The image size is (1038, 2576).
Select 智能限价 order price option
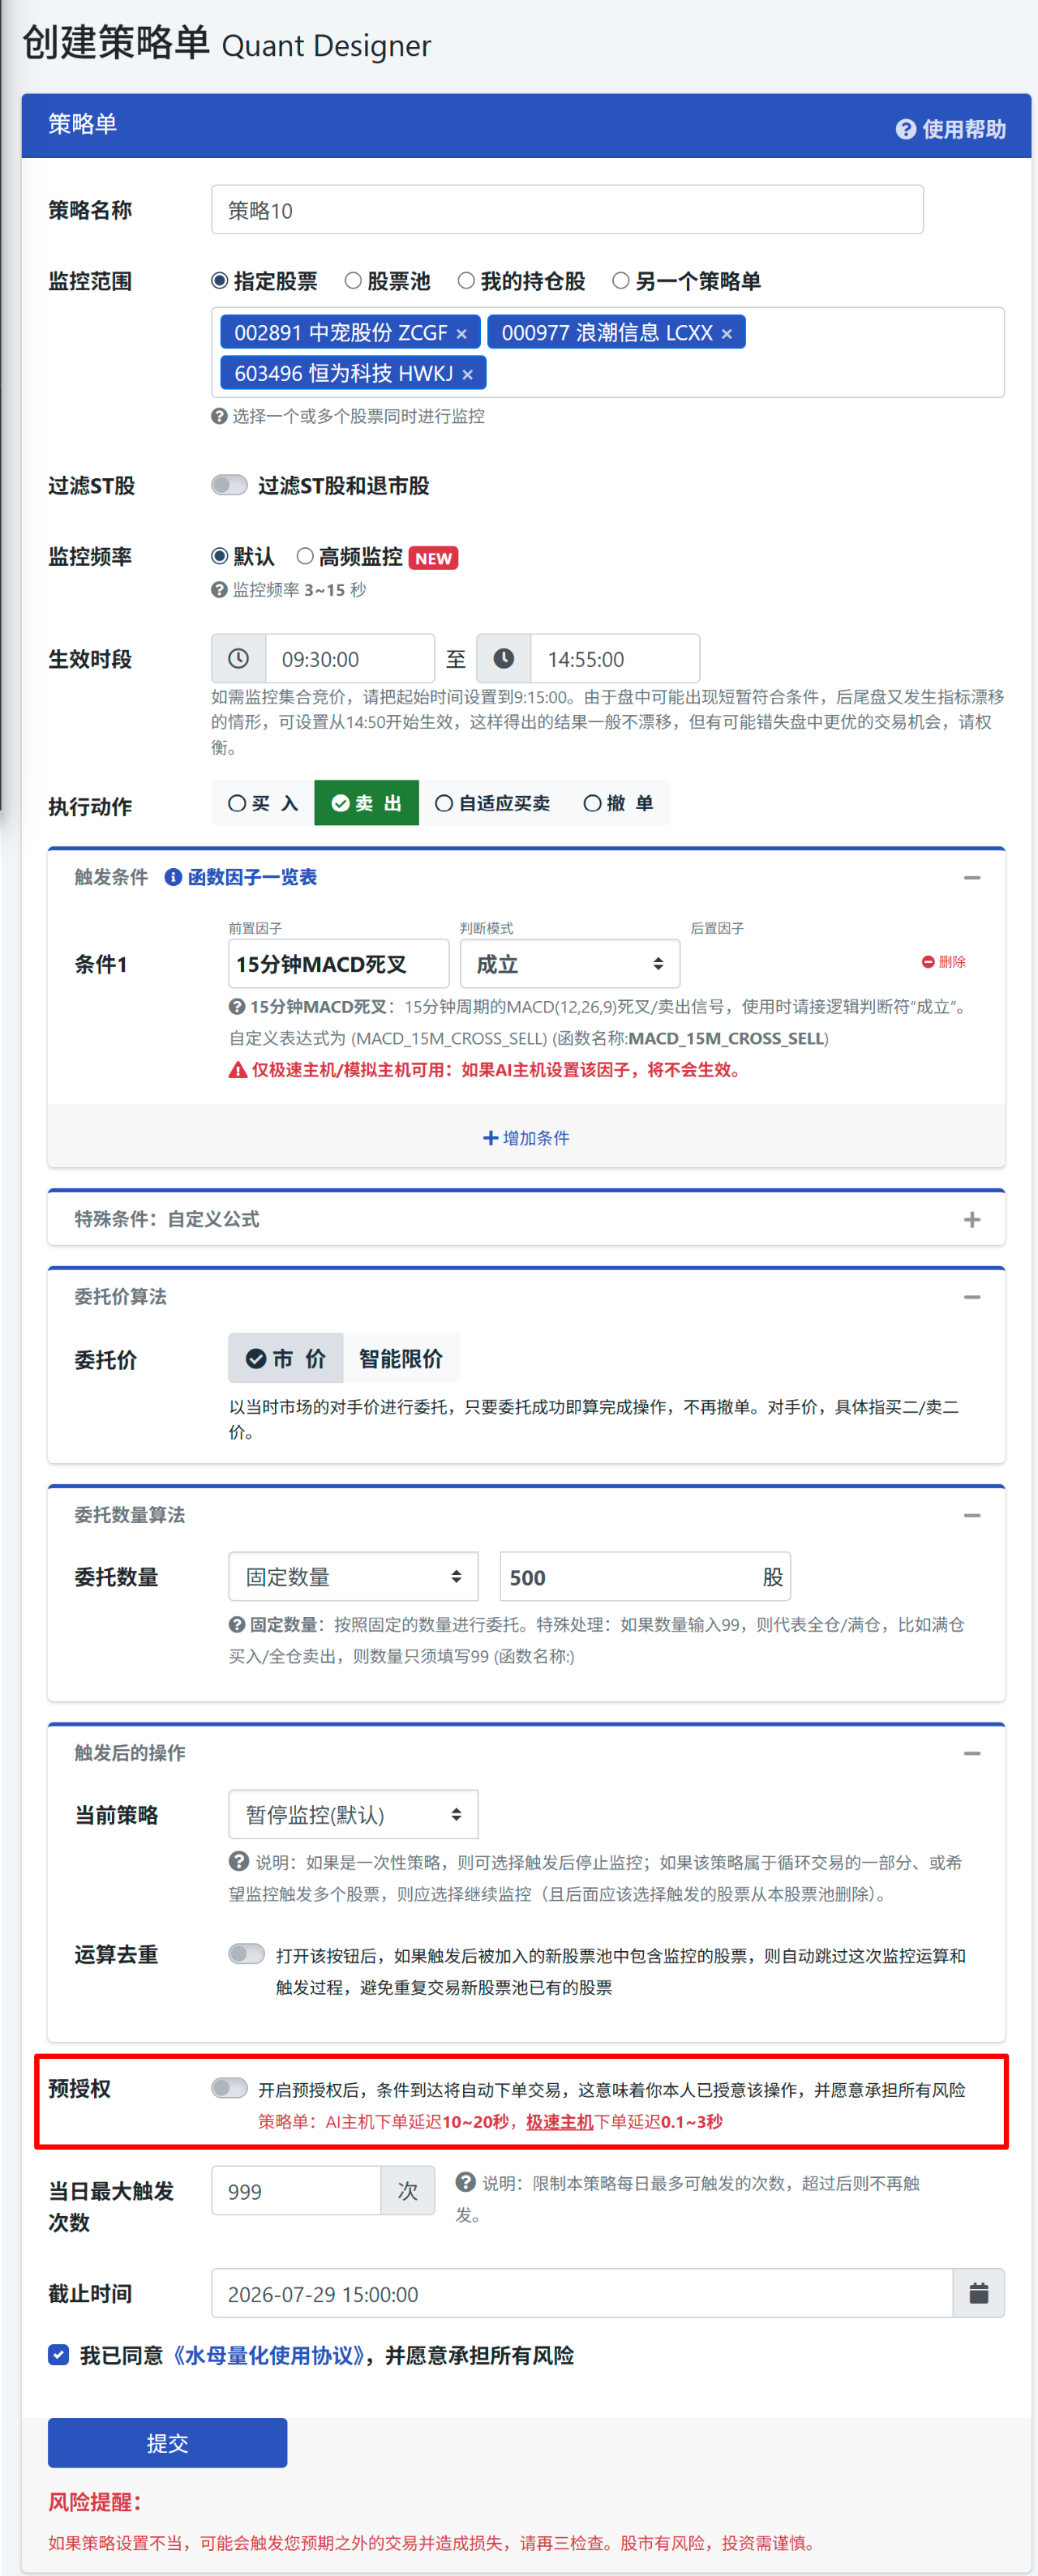401,1359
